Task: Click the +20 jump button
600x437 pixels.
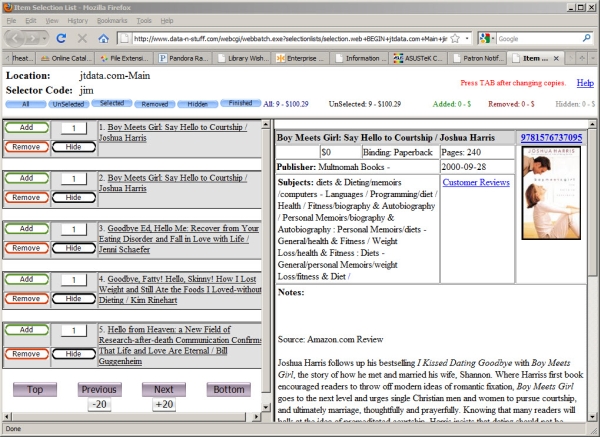Action: (164, 404)
